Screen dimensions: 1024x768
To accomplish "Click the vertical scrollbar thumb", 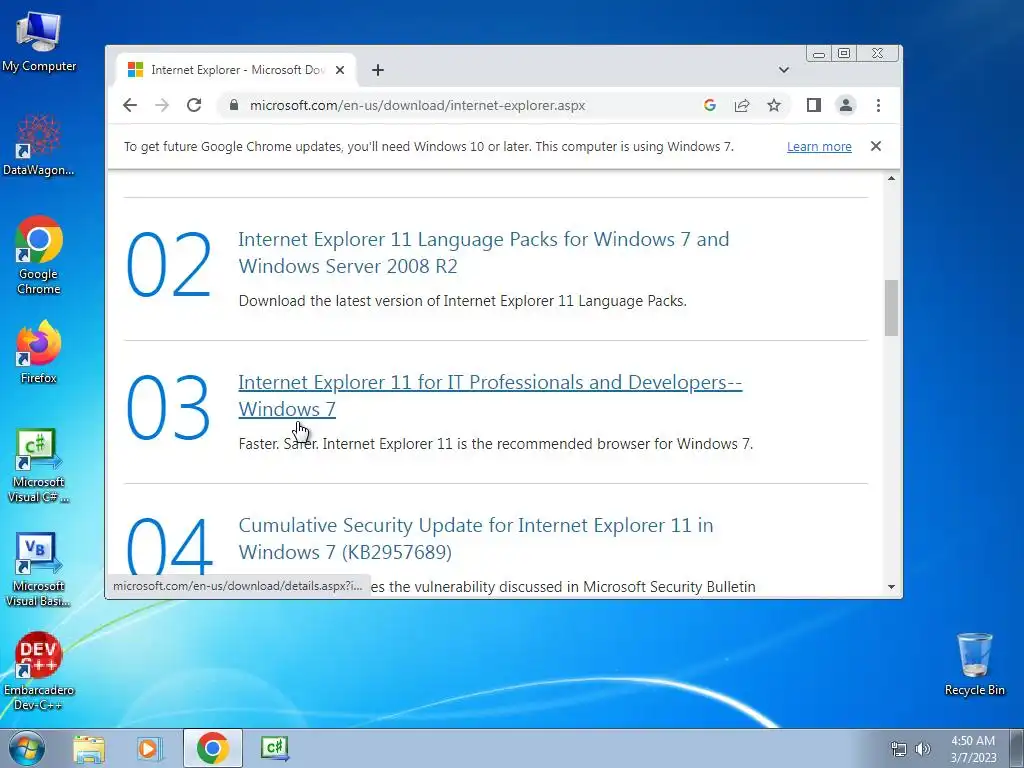I will click(891, 308).
